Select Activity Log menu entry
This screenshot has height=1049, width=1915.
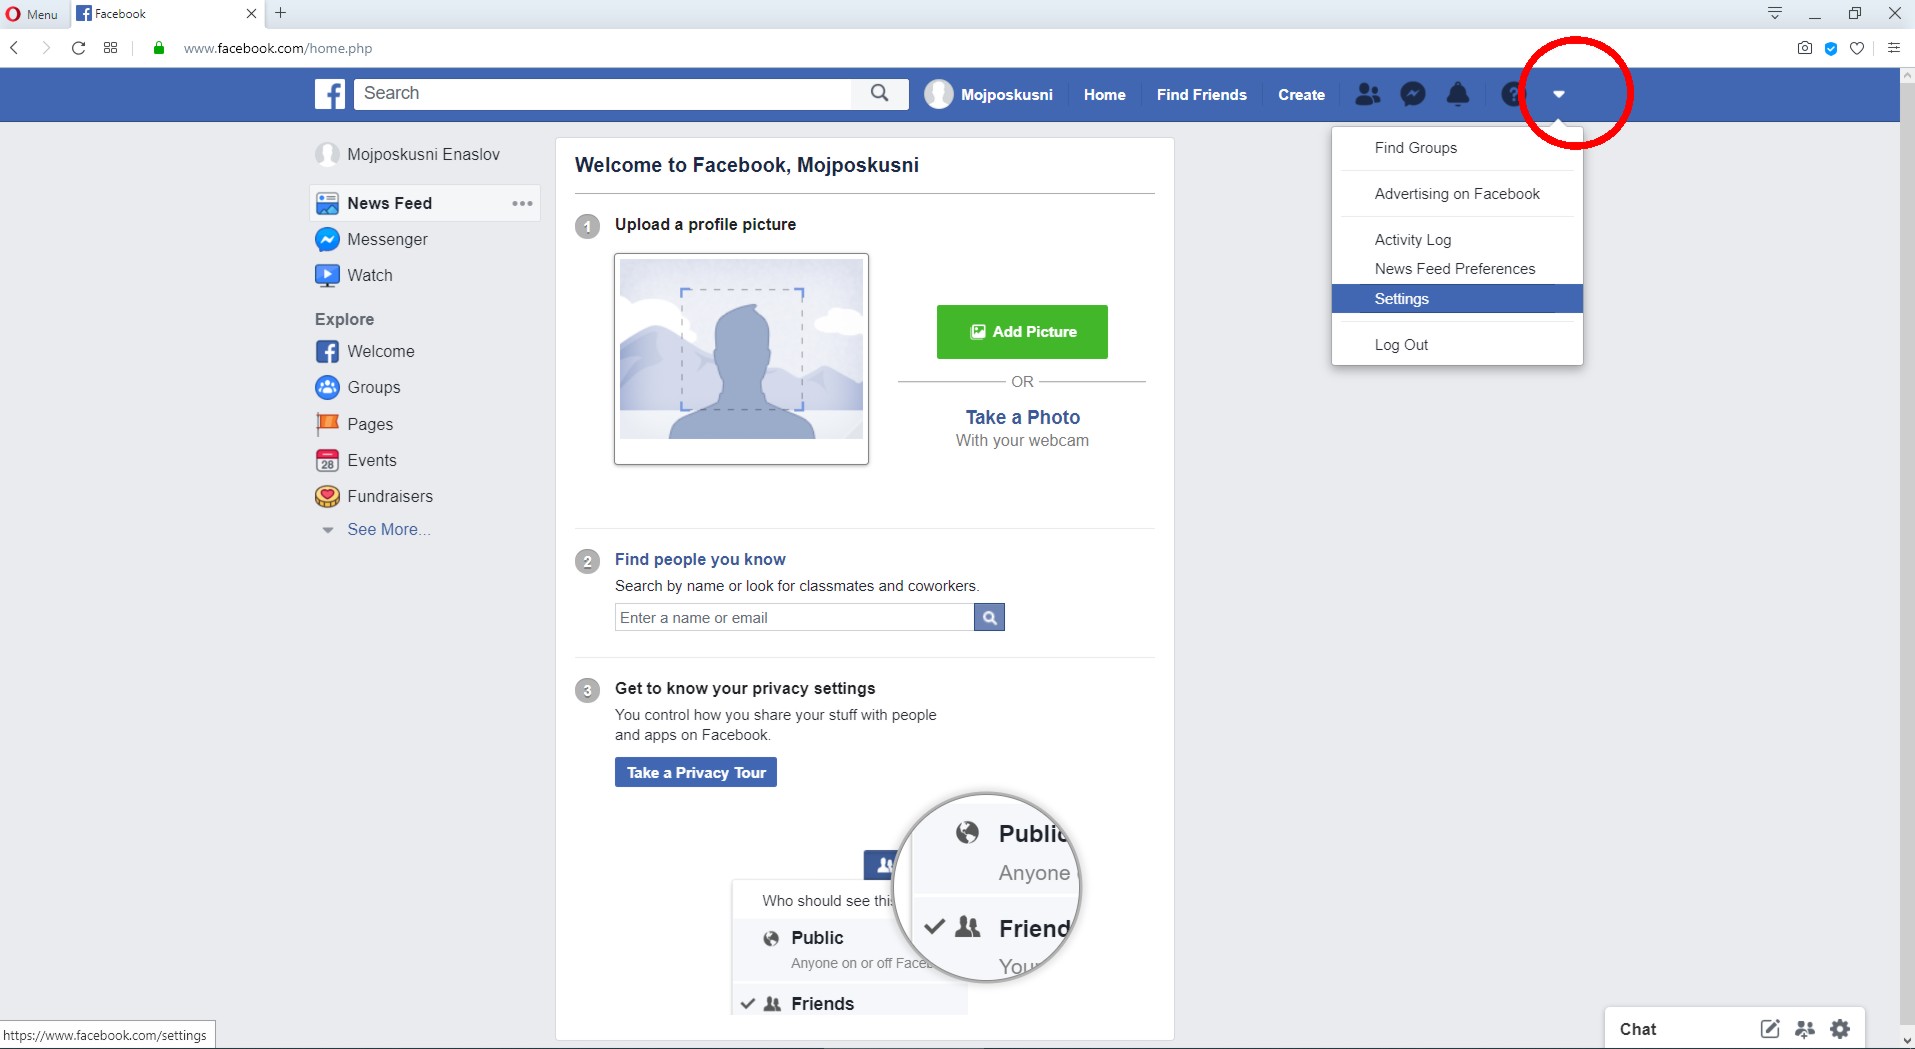[x=1412, y=240]
